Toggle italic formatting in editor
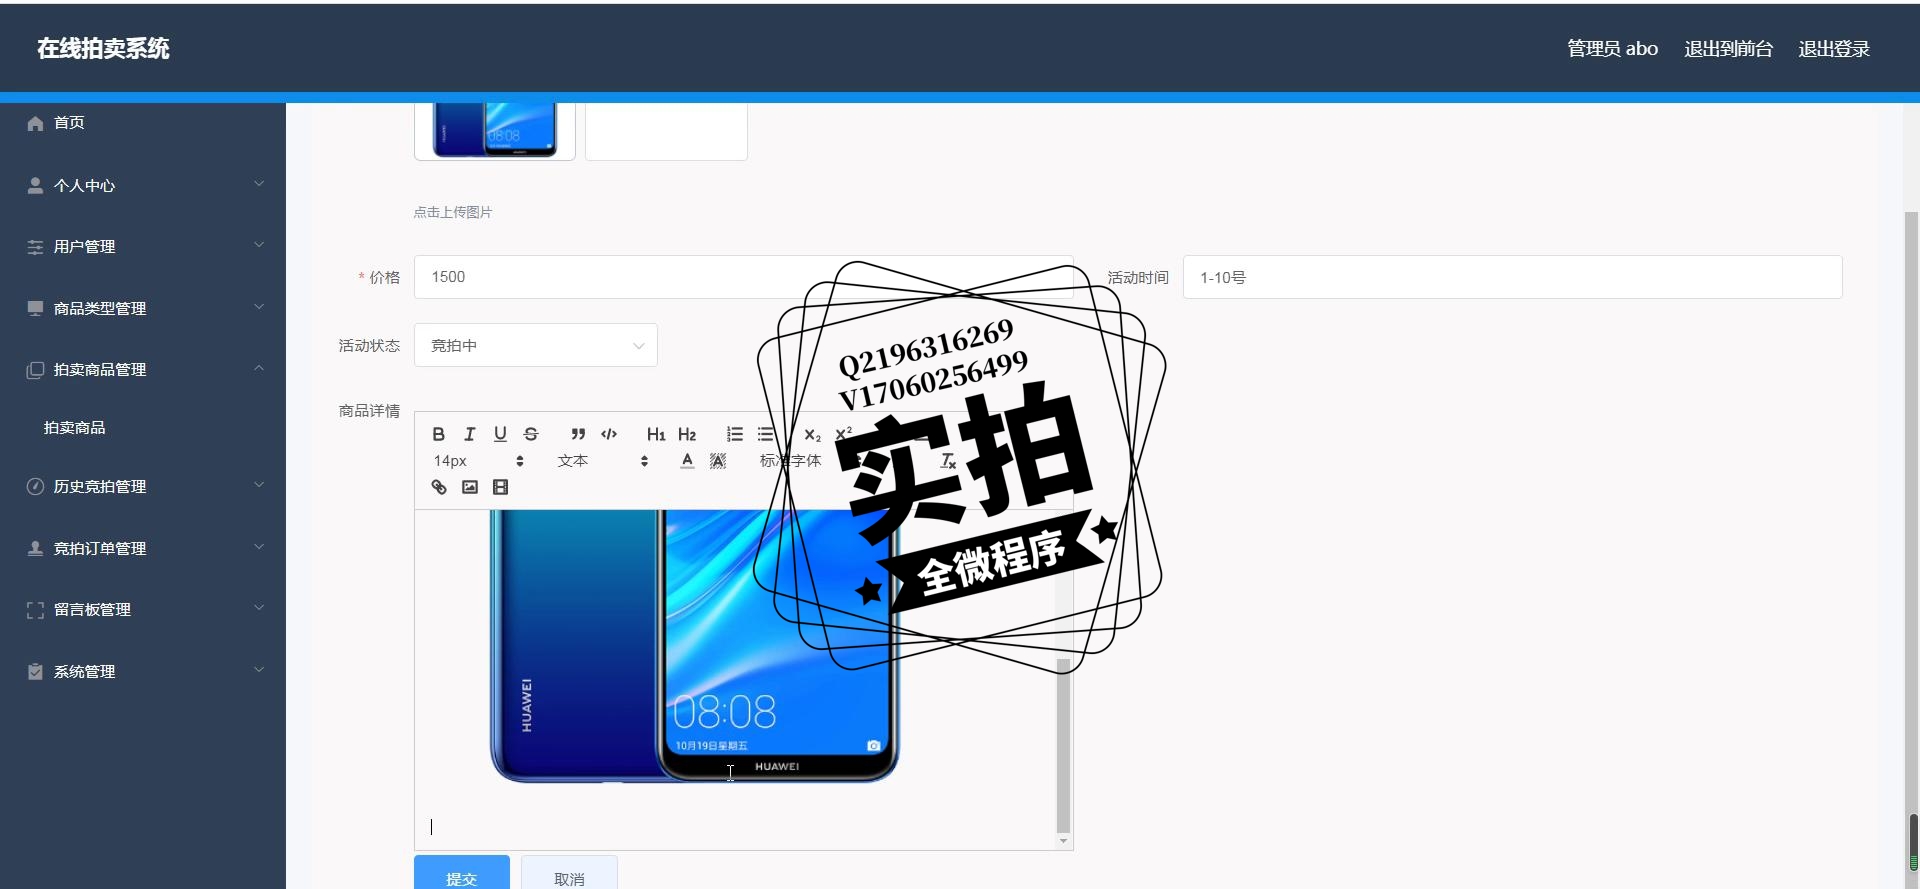The image size is (1920, 889). pyautogui.click(x=469, y=434)
